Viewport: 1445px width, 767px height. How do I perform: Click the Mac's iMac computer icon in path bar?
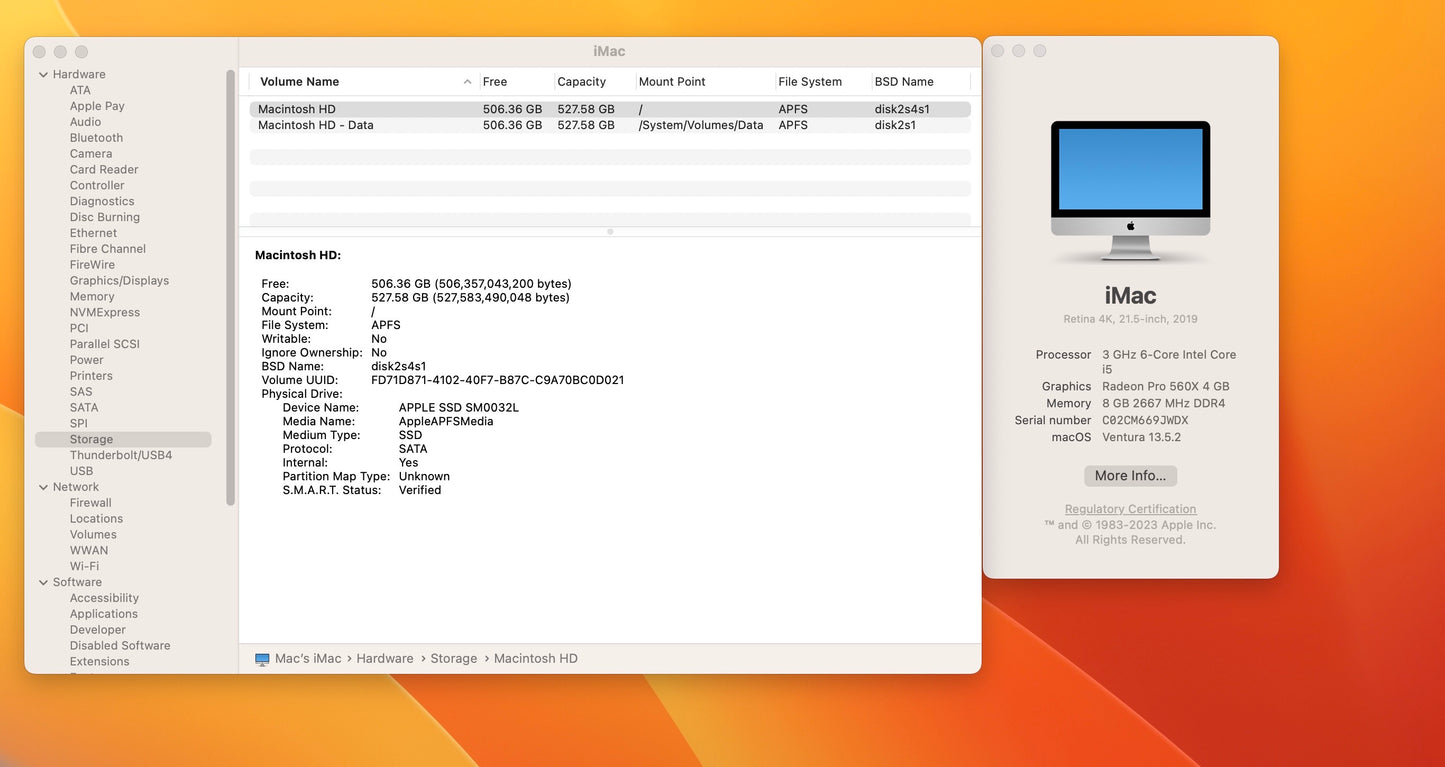point(262,659)
